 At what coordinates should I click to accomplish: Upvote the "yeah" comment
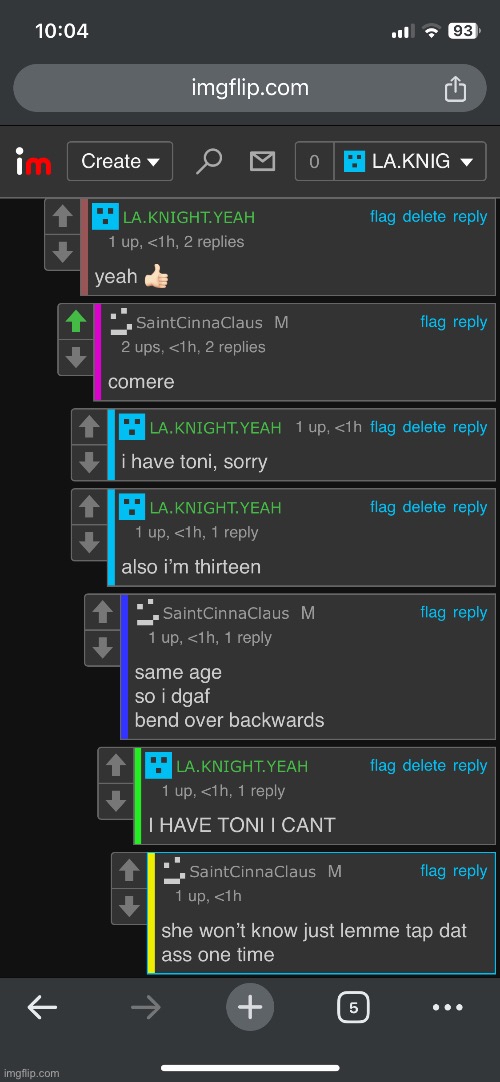point(63,217)
